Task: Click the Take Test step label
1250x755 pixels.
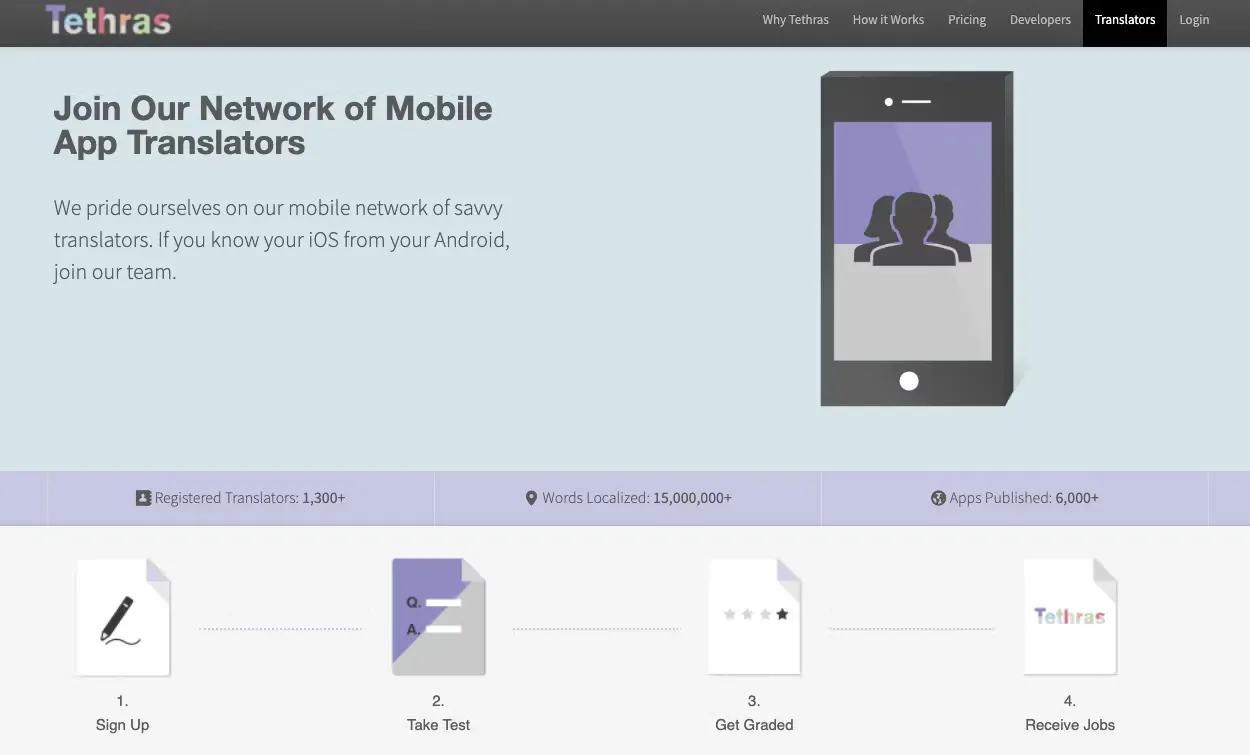Action: click(x=438, y=725)
